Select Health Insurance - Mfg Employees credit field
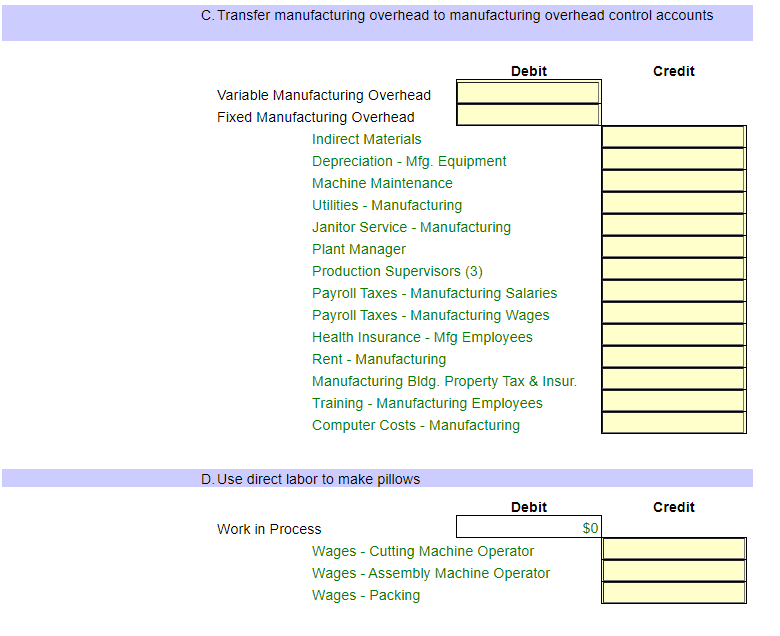This screenshot has width=780, height=636. pyautogui.click(x=674, y=335)
